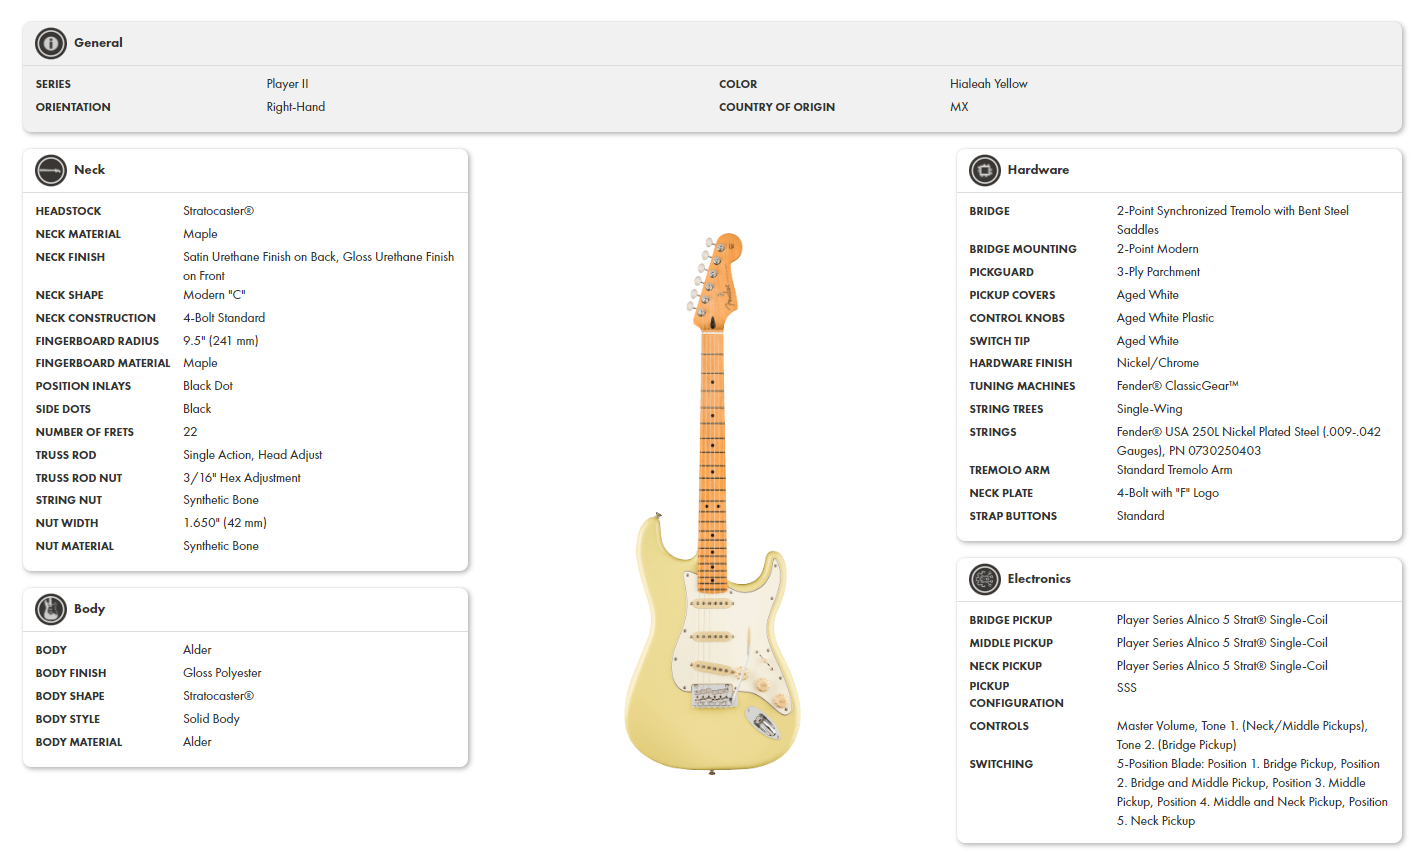
Task: Click the '4-Bolt Standard' neck construction value
Action: pos(224,318)
